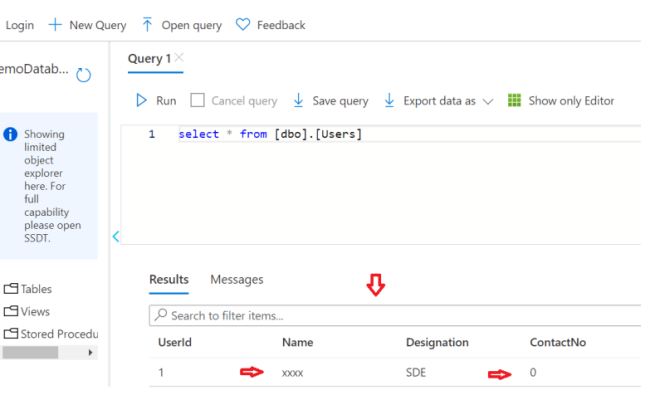Click the blue info icon in notice
Viewport: 650px width, 400px height.
(10, 134)
